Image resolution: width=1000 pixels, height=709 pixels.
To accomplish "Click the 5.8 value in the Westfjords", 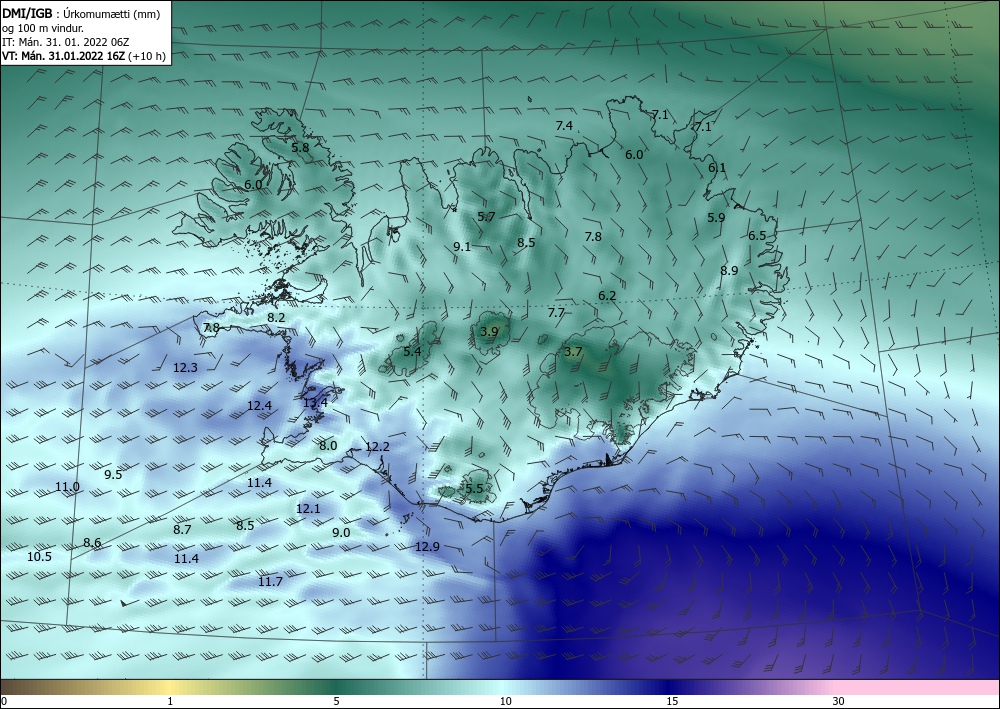I will tap(300, 147).
